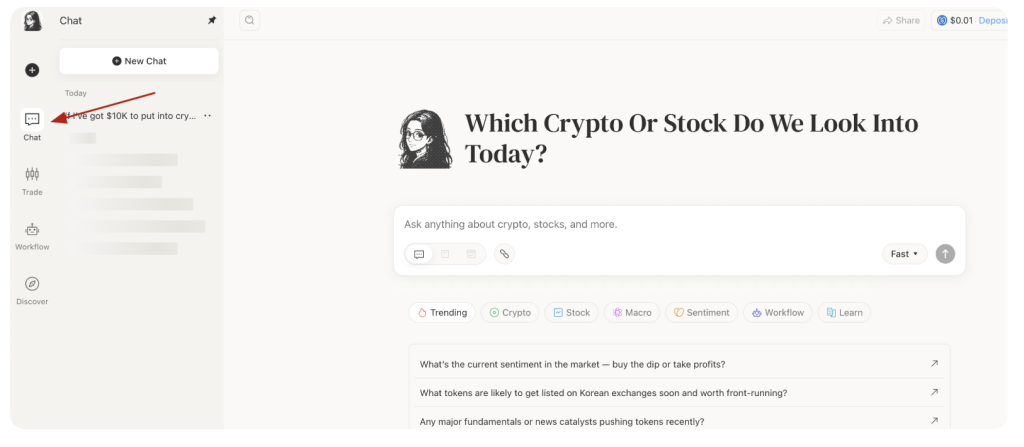This screenshot has width=1024, height=447.
Task: Select the Crypto category tab
Action: pyautogui.click(x=509, y=313)
